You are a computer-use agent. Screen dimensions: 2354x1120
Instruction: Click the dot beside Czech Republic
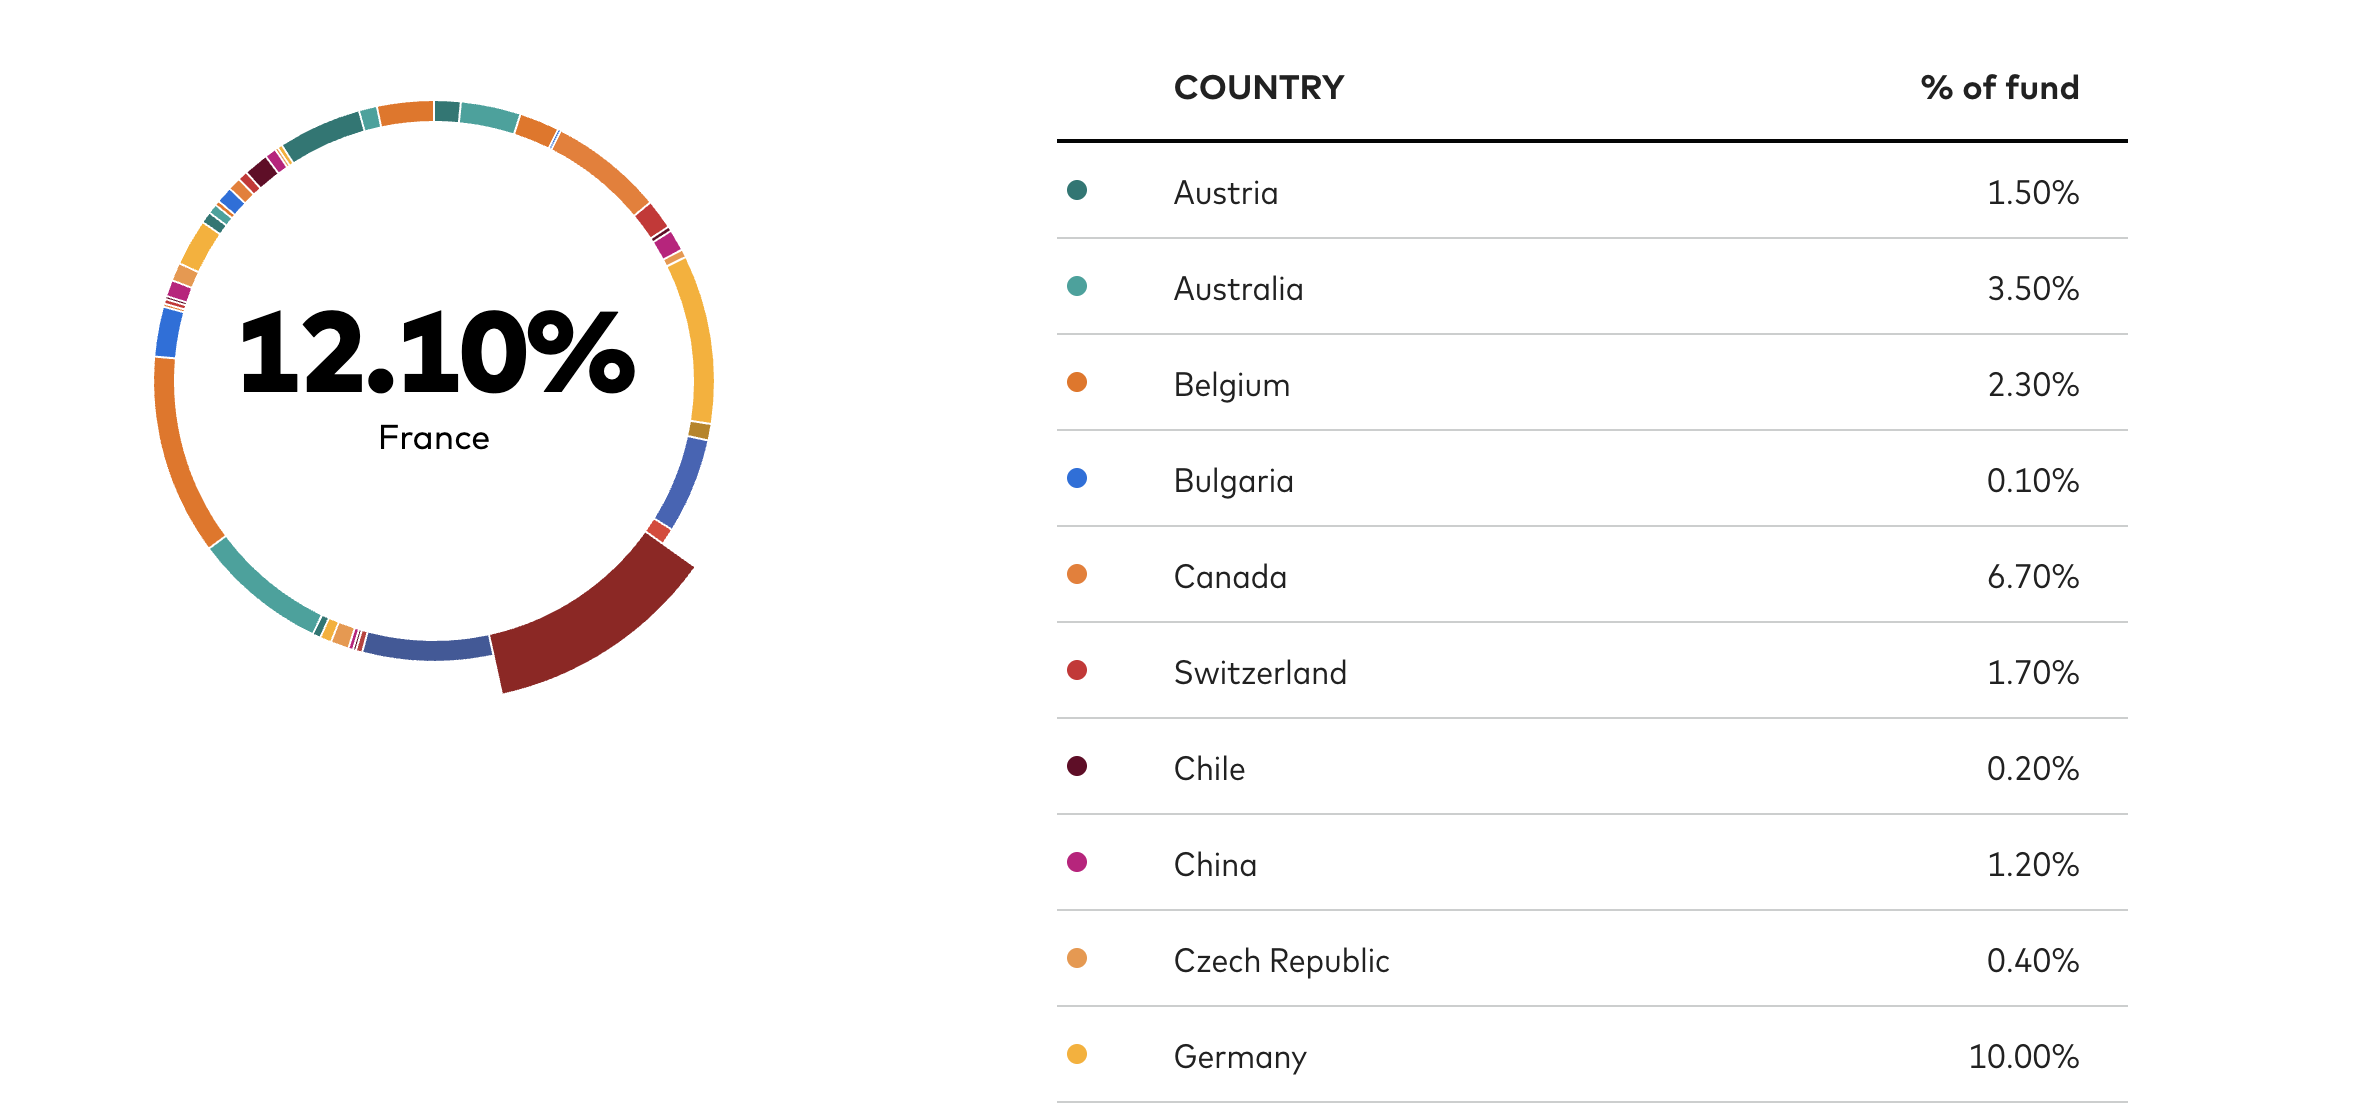[1077, 958]
